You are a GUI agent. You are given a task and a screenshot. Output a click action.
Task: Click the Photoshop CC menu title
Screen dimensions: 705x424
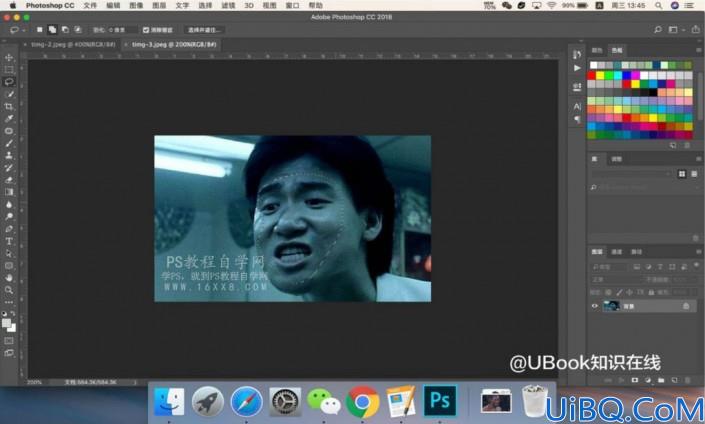50,5
